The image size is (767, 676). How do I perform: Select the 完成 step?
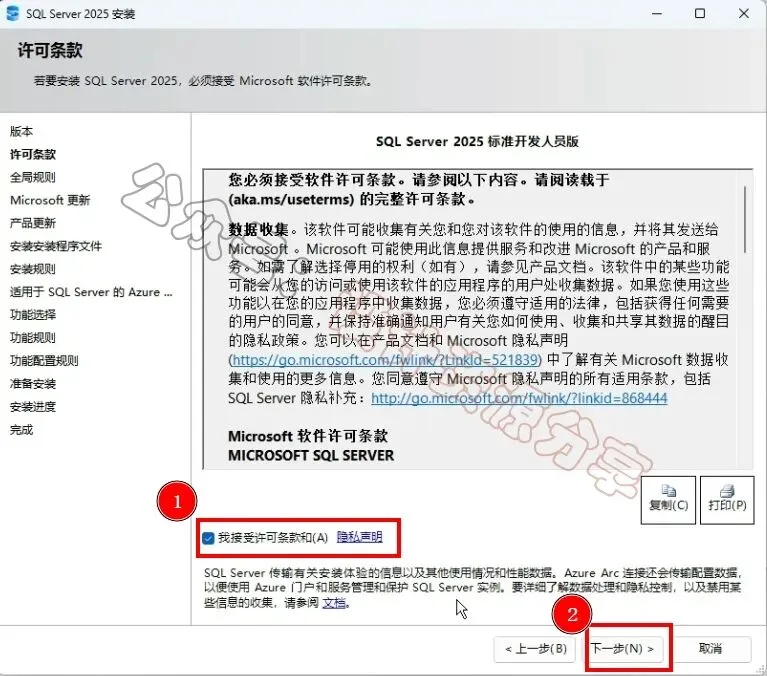coord(22,429)
